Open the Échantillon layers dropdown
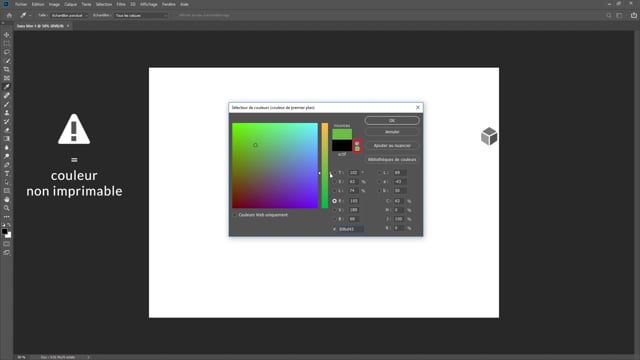Image resolution: width=640 pixels, height=360 pixels. coord(140,16)
